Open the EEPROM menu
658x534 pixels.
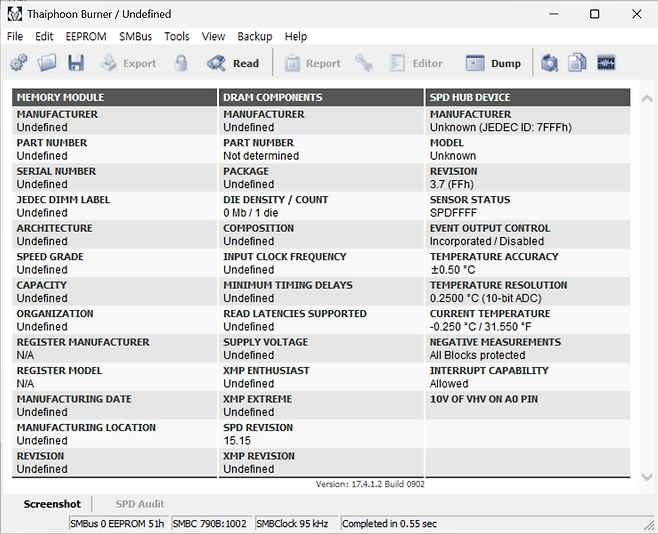pyautogui.click(x=85, y=36)
